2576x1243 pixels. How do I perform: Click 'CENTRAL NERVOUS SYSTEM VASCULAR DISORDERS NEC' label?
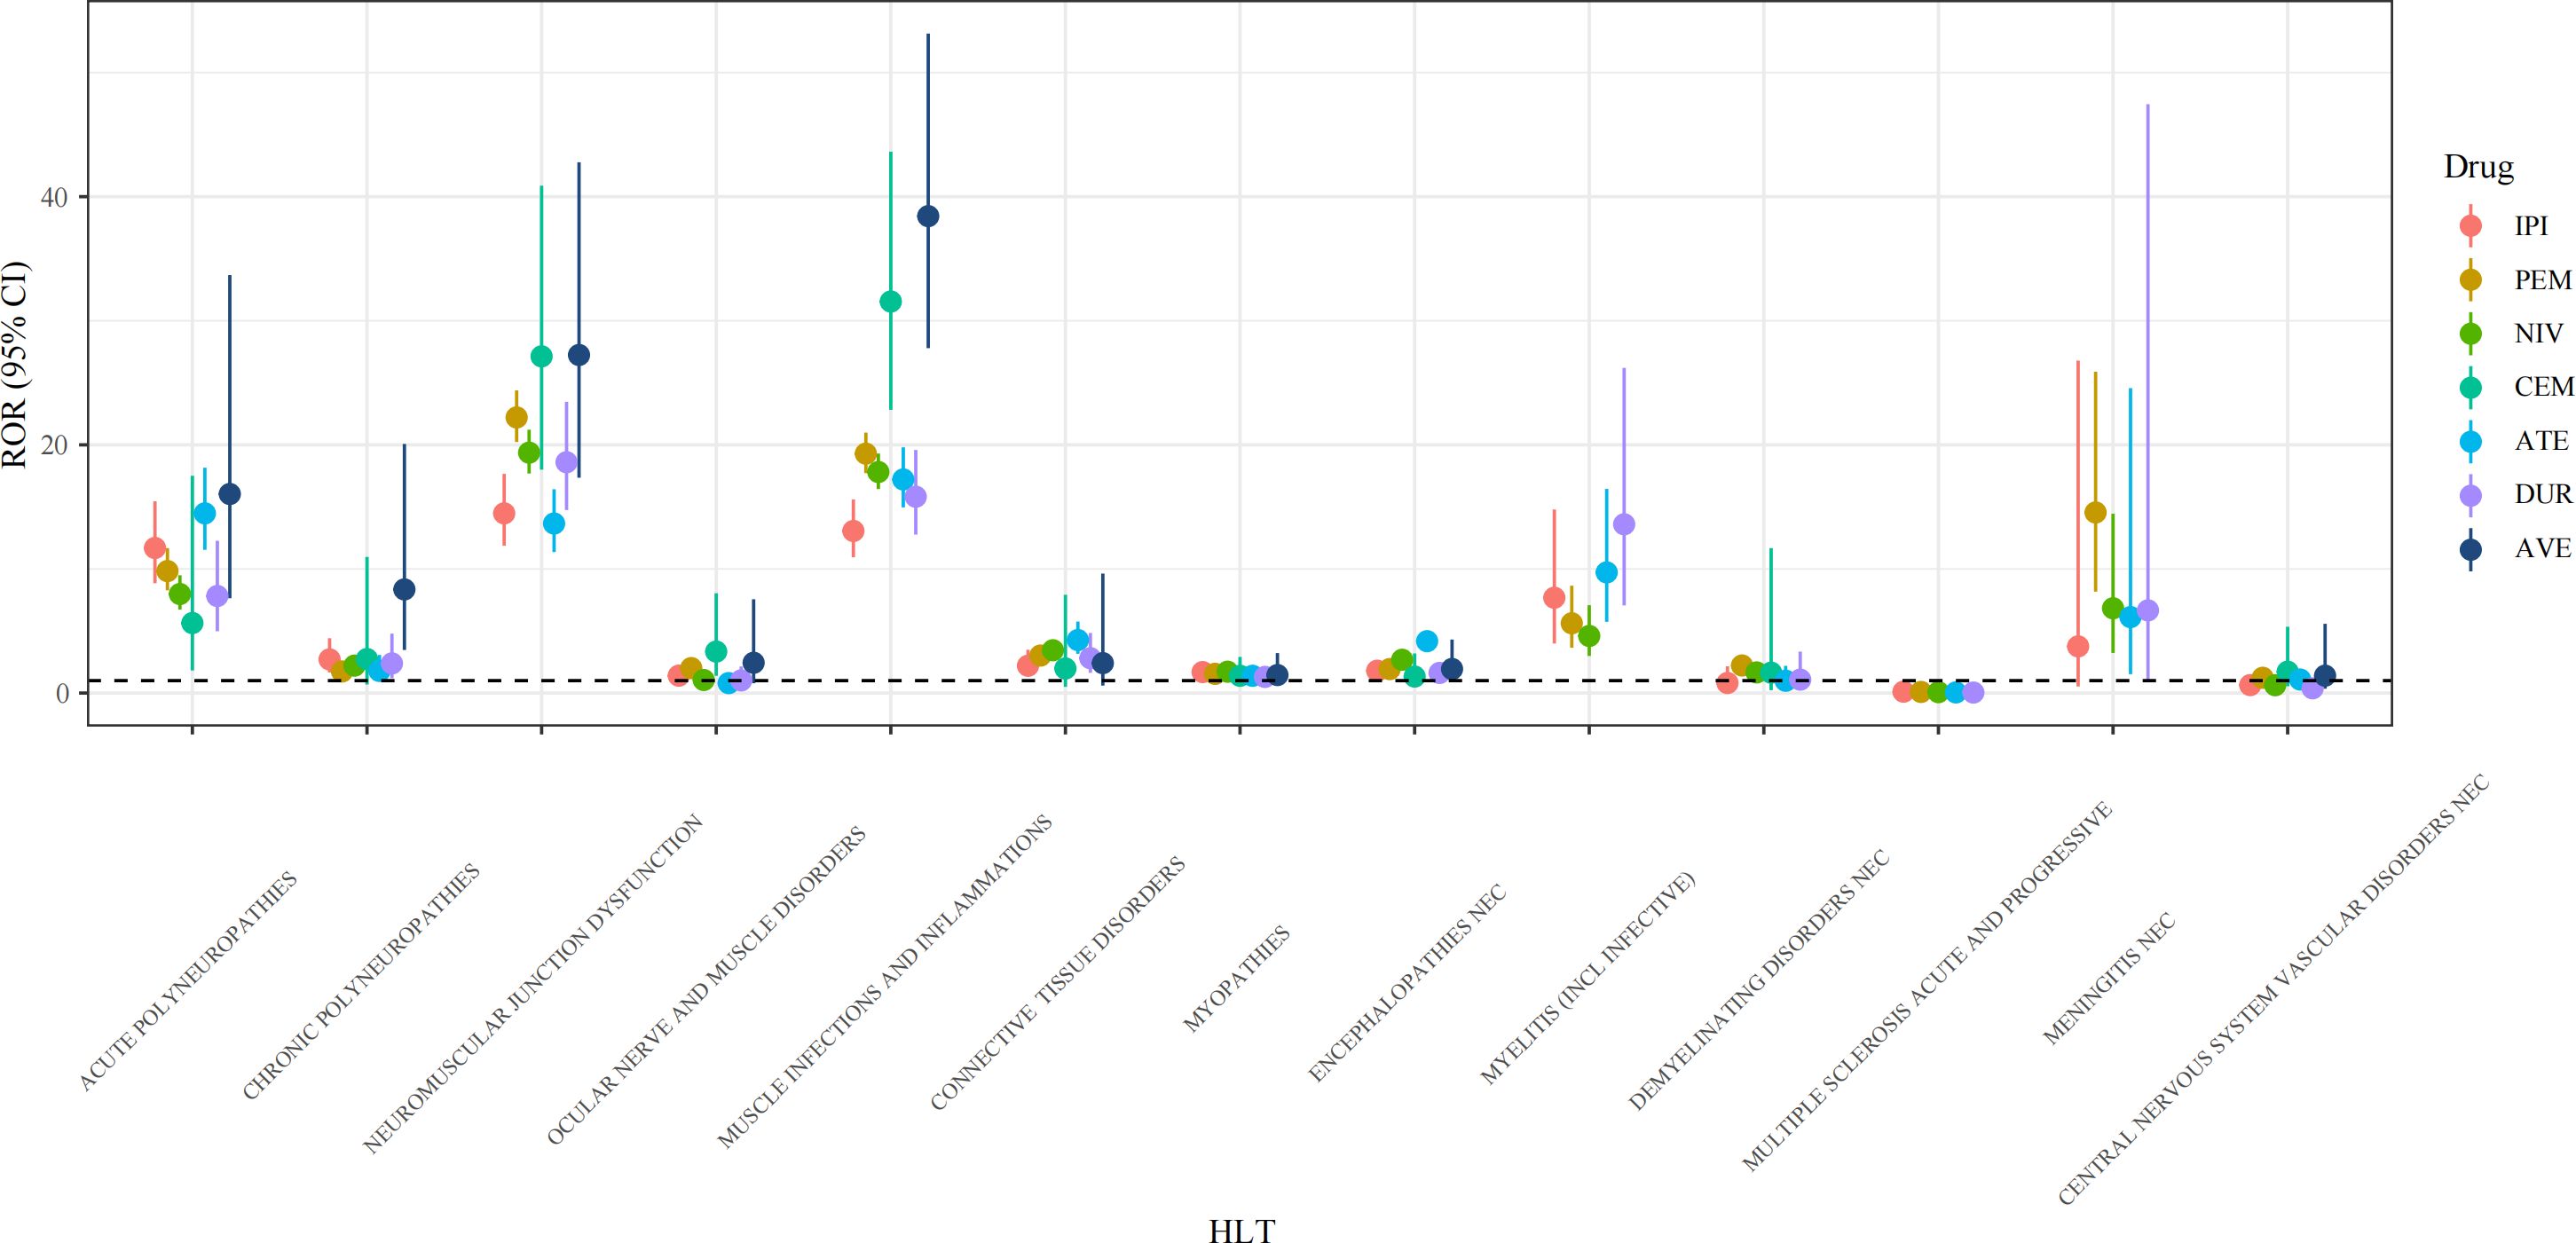point(2274,990)
